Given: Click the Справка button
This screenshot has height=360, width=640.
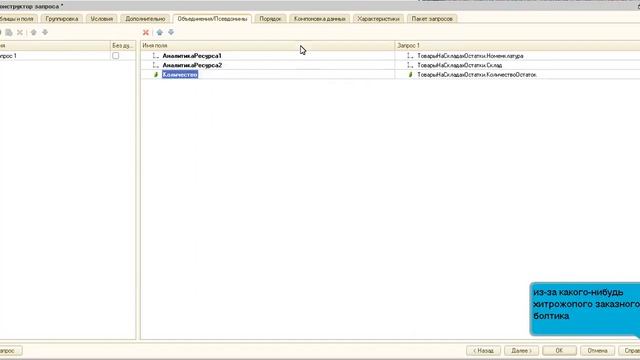Looking at the screenshot, I should pos(629,351).
